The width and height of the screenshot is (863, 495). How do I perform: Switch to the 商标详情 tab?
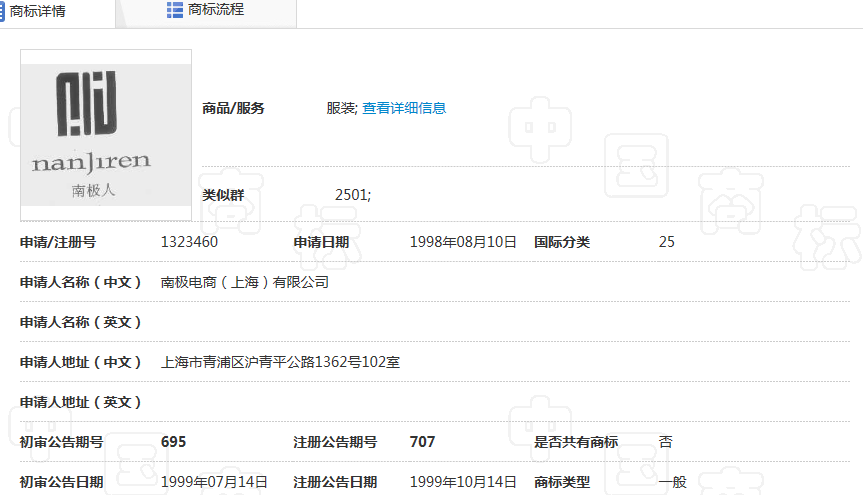point(37,11)
